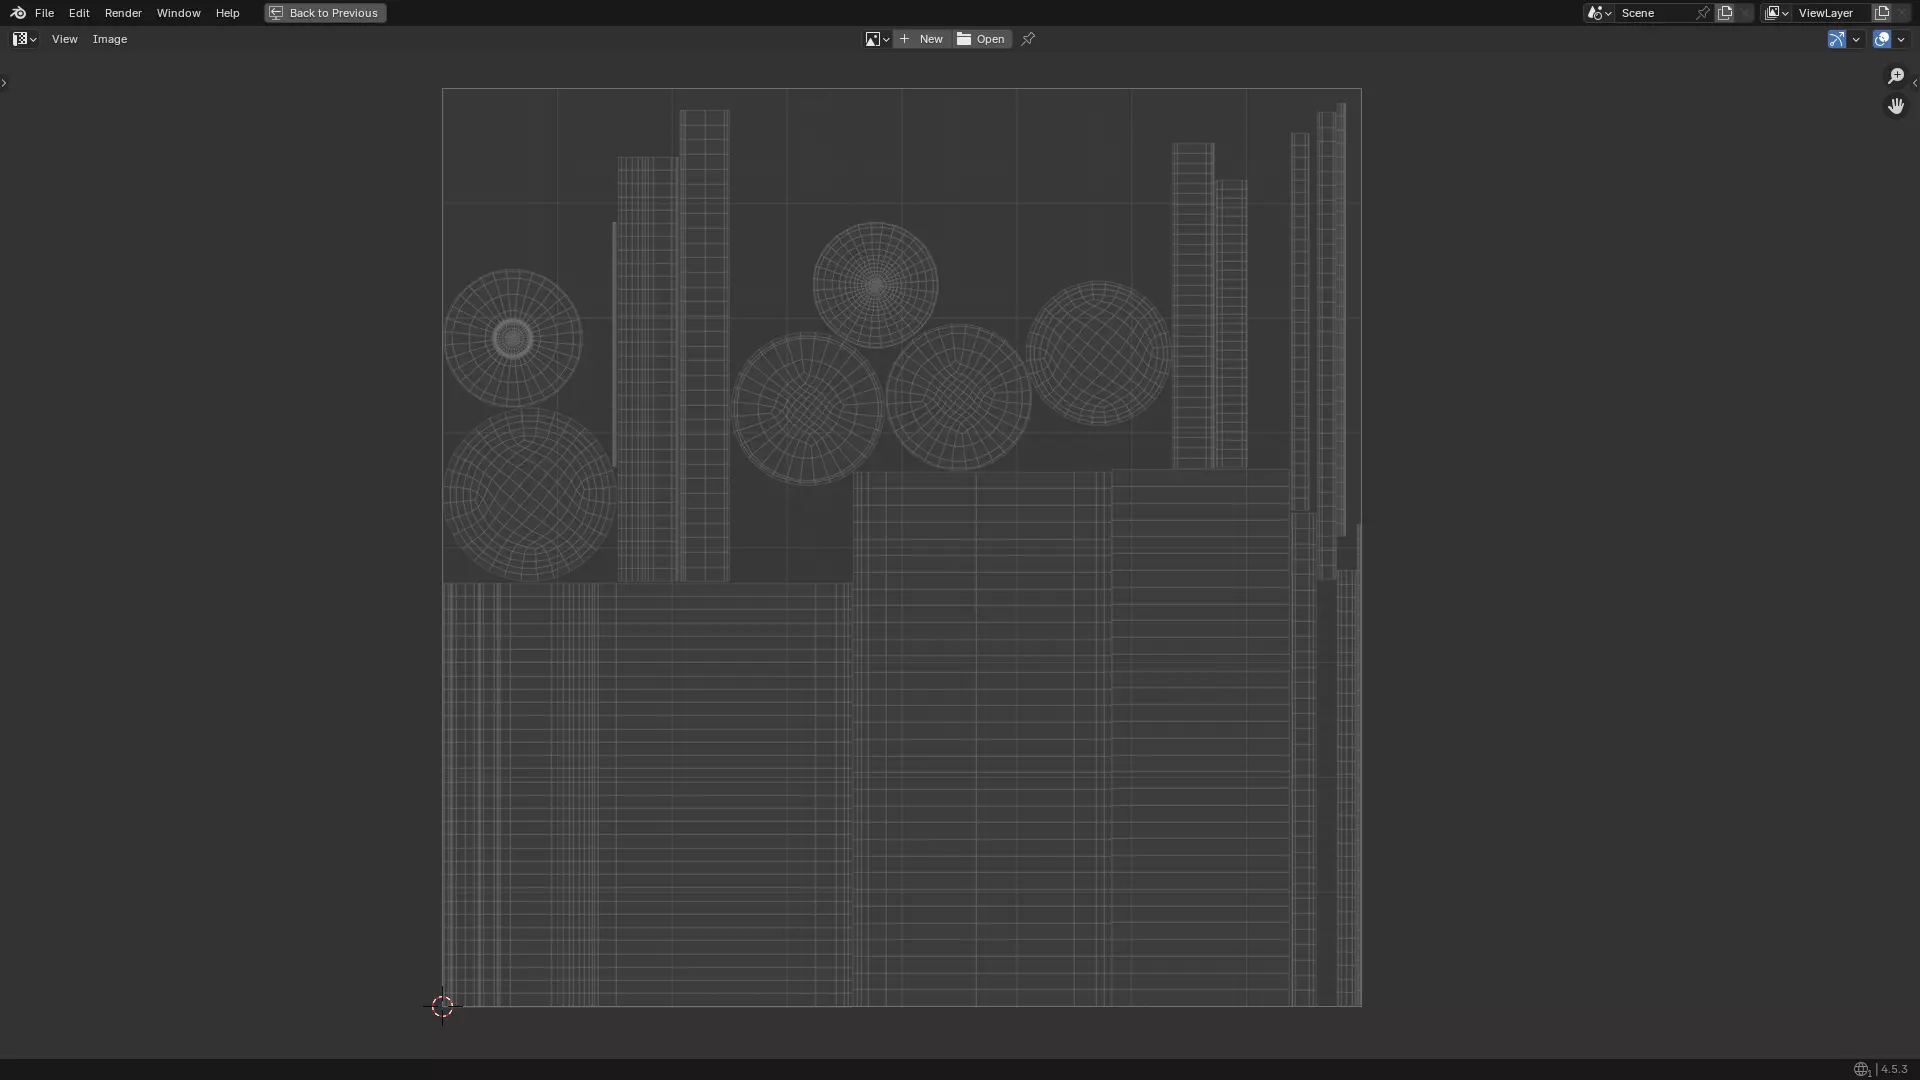Open the Image menu in header
1920x1080 pixels.
pos(110,39)
